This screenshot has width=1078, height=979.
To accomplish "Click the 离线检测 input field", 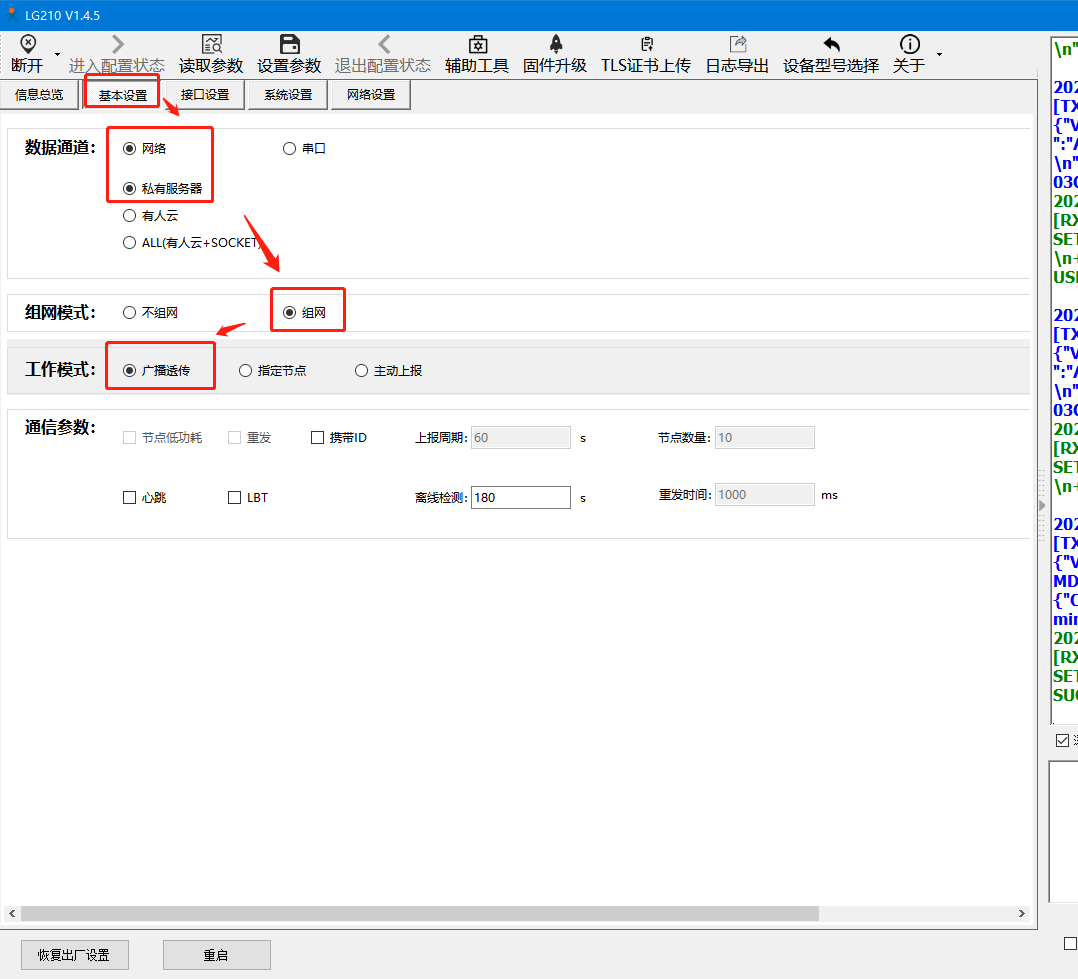I will click(x=520, y=497).
